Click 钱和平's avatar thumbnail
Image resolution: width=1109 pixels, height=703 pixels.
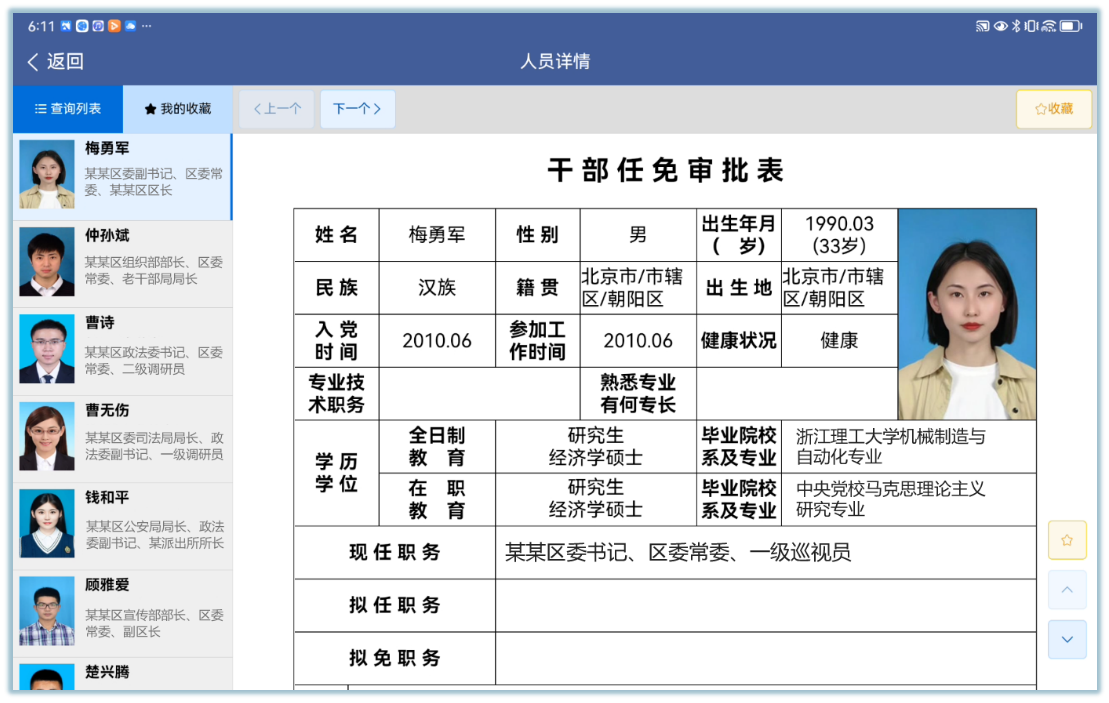coord(47,524)
